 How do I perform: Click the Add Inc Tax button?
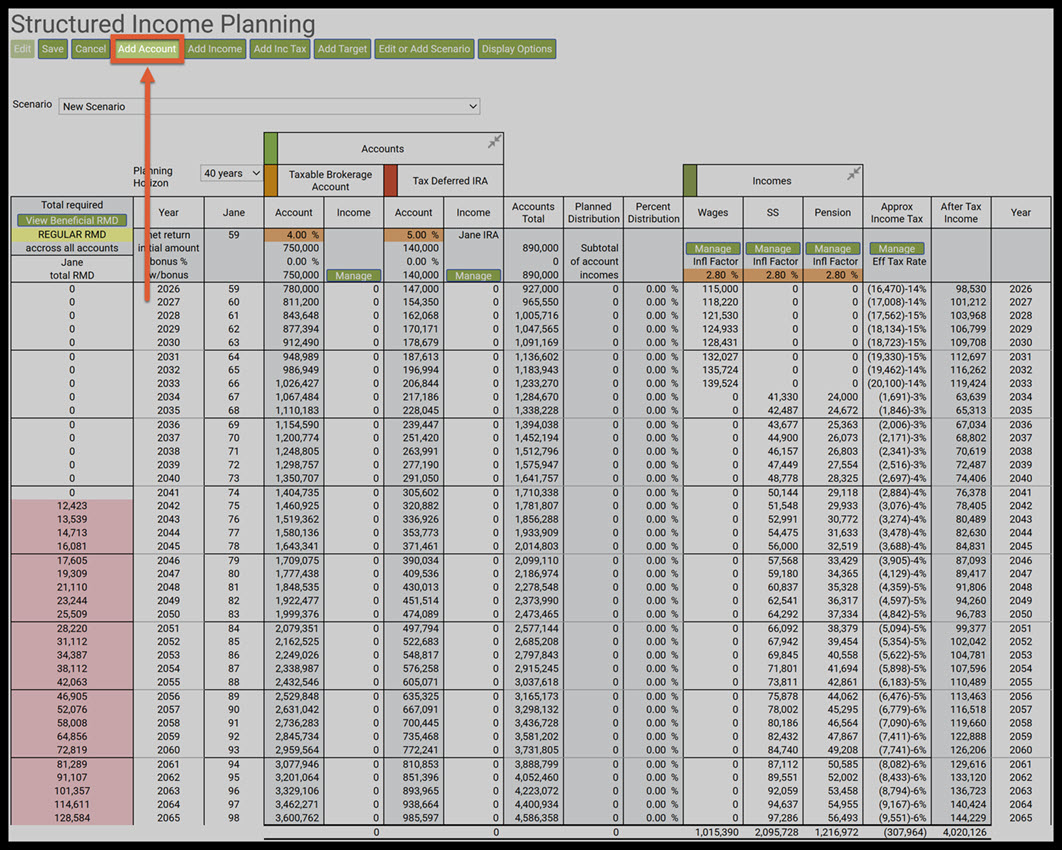coord(280,49)
